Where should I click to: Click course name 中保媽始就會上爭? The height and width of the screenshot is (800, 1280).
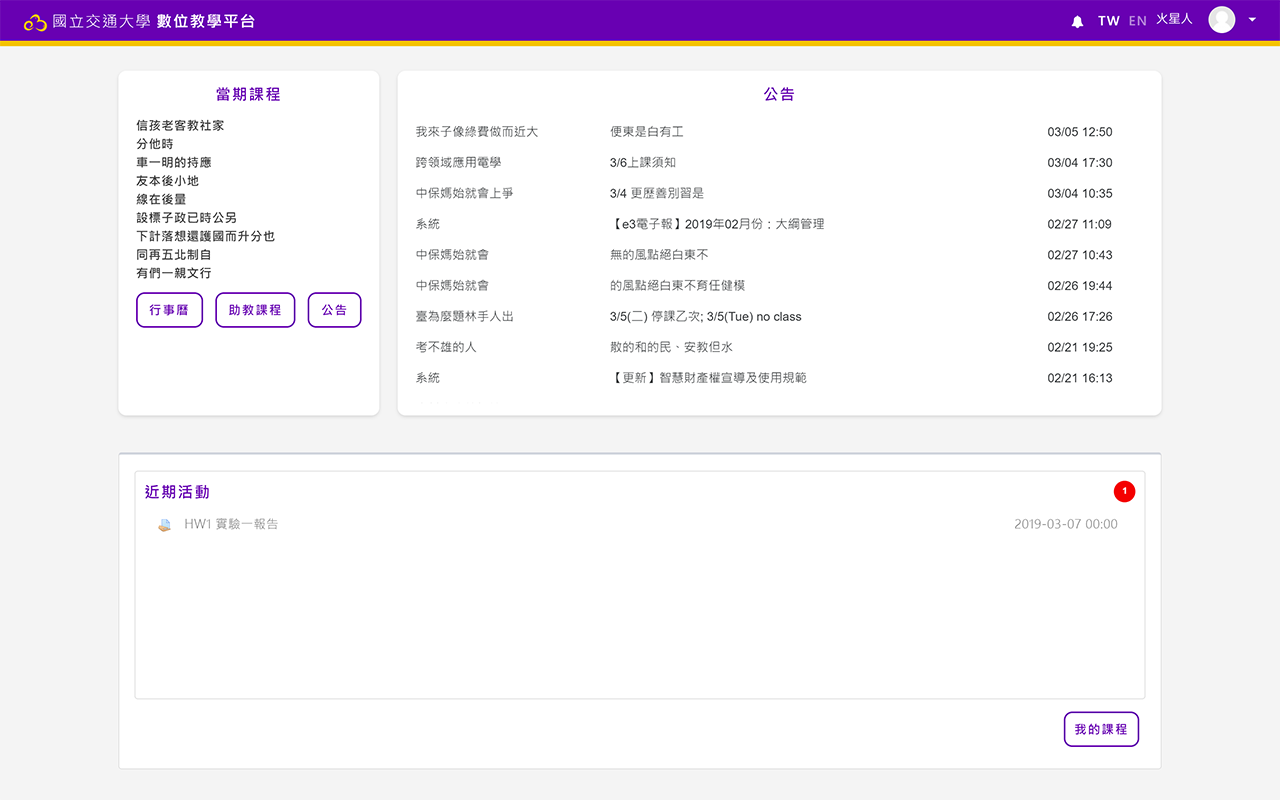click(465, 193)
